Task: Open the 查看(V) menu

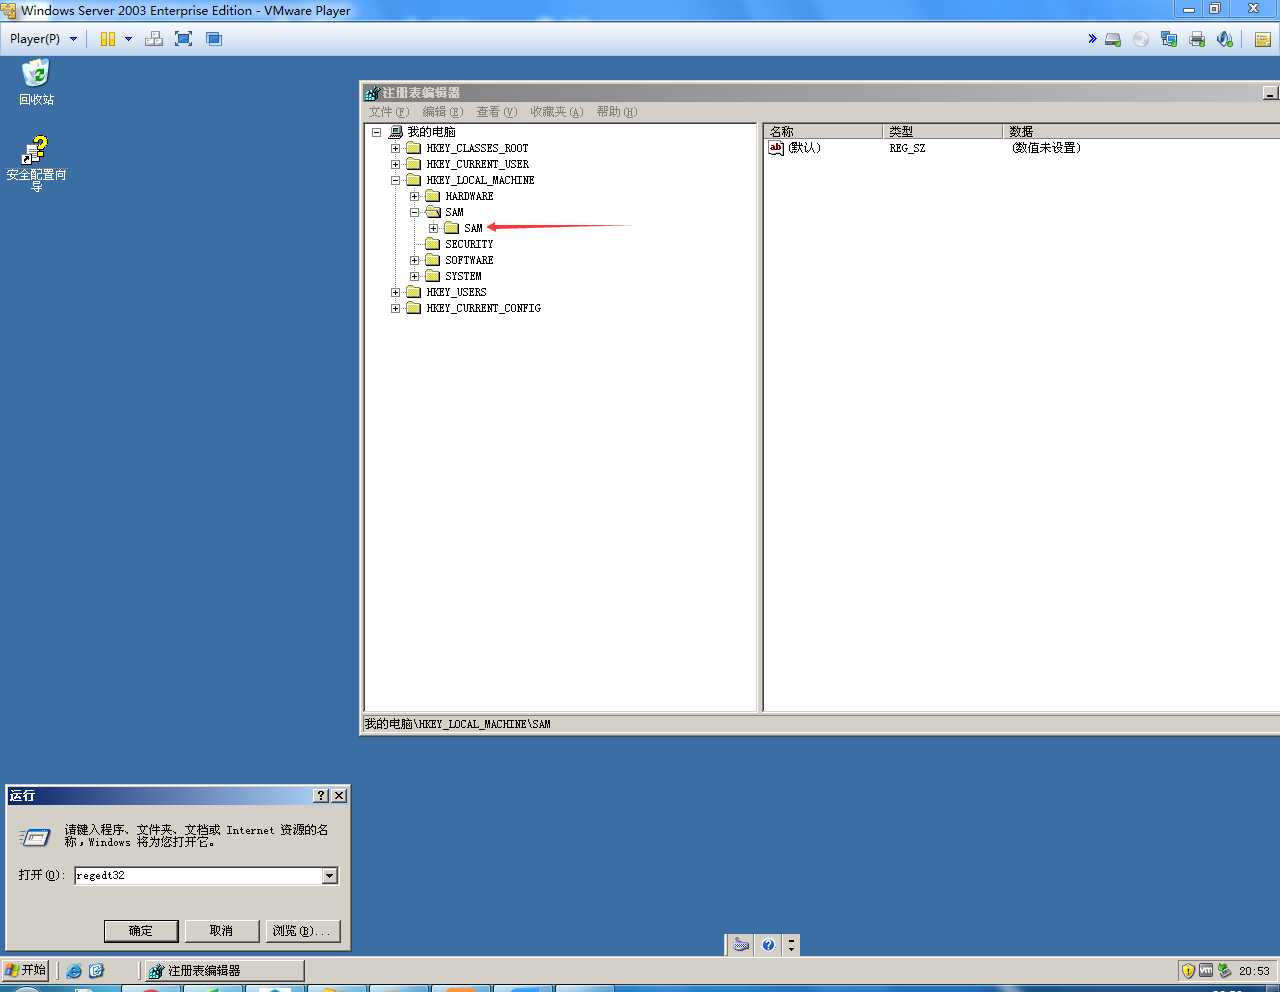Action: [496, 112]
